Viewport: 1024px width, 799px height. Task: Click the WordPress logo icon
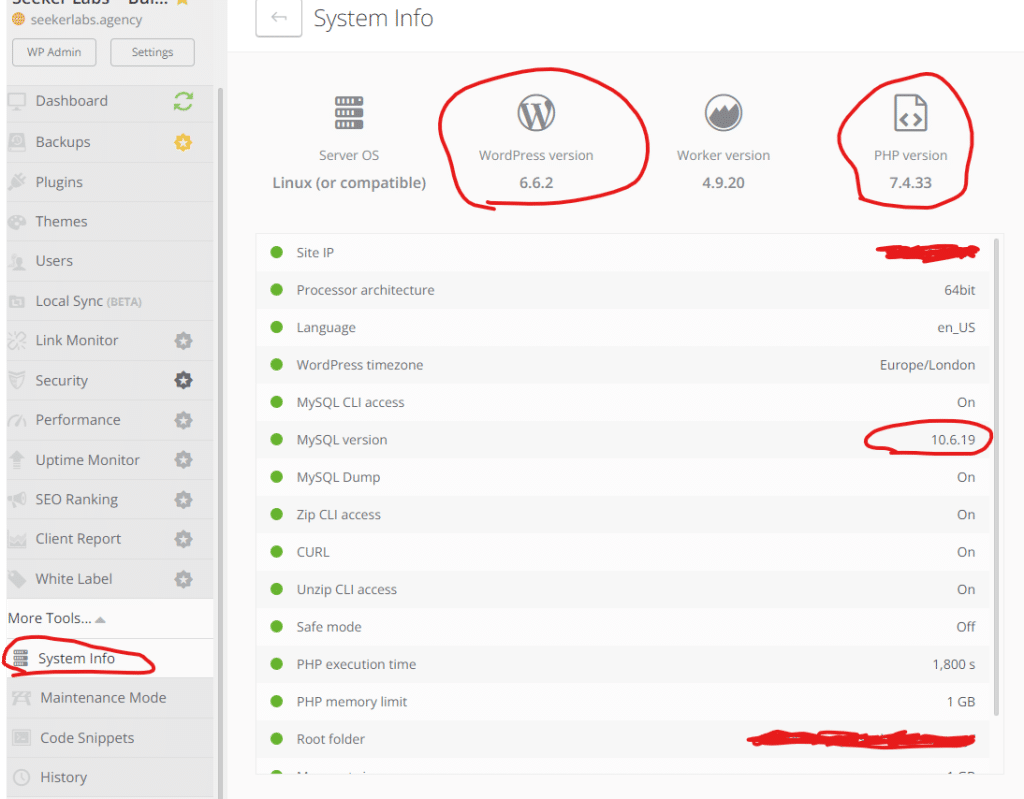[536, 113]
